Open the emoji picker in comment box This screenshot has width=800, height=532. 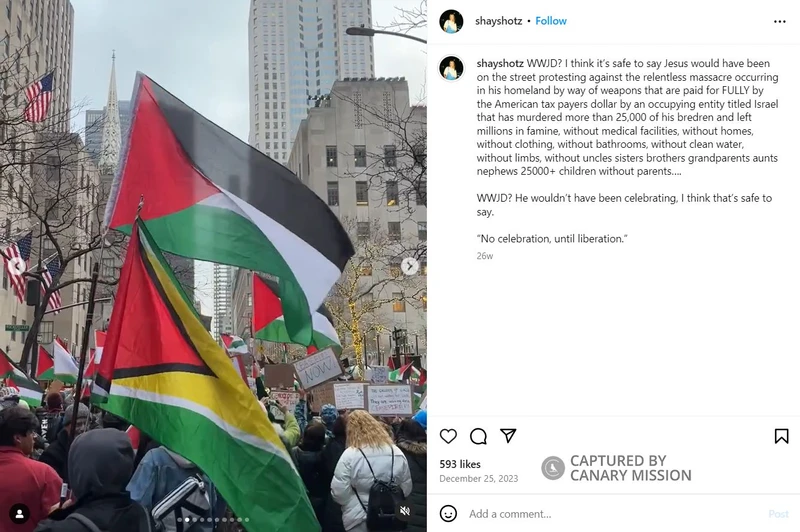pos(448,513)
